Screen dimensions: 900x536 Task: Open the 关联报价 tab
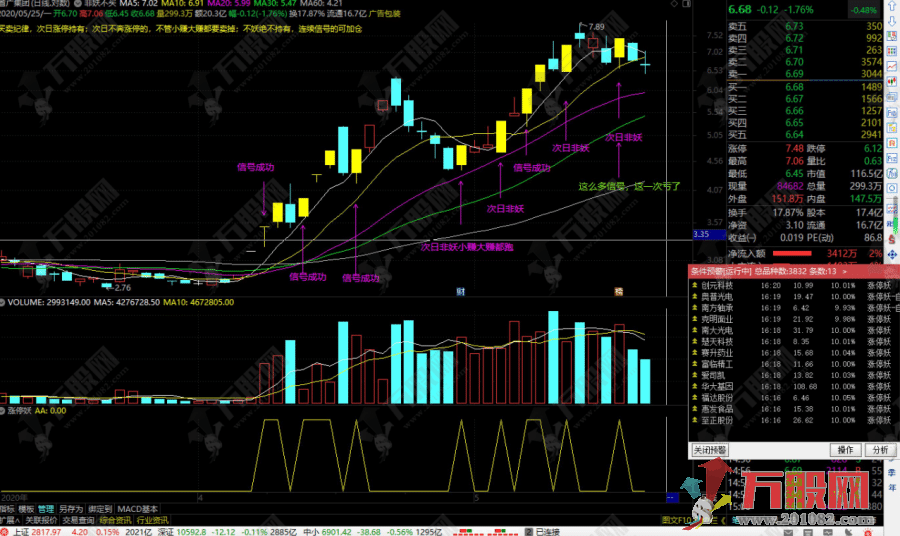pyautogui.click(x=41, y=521)
